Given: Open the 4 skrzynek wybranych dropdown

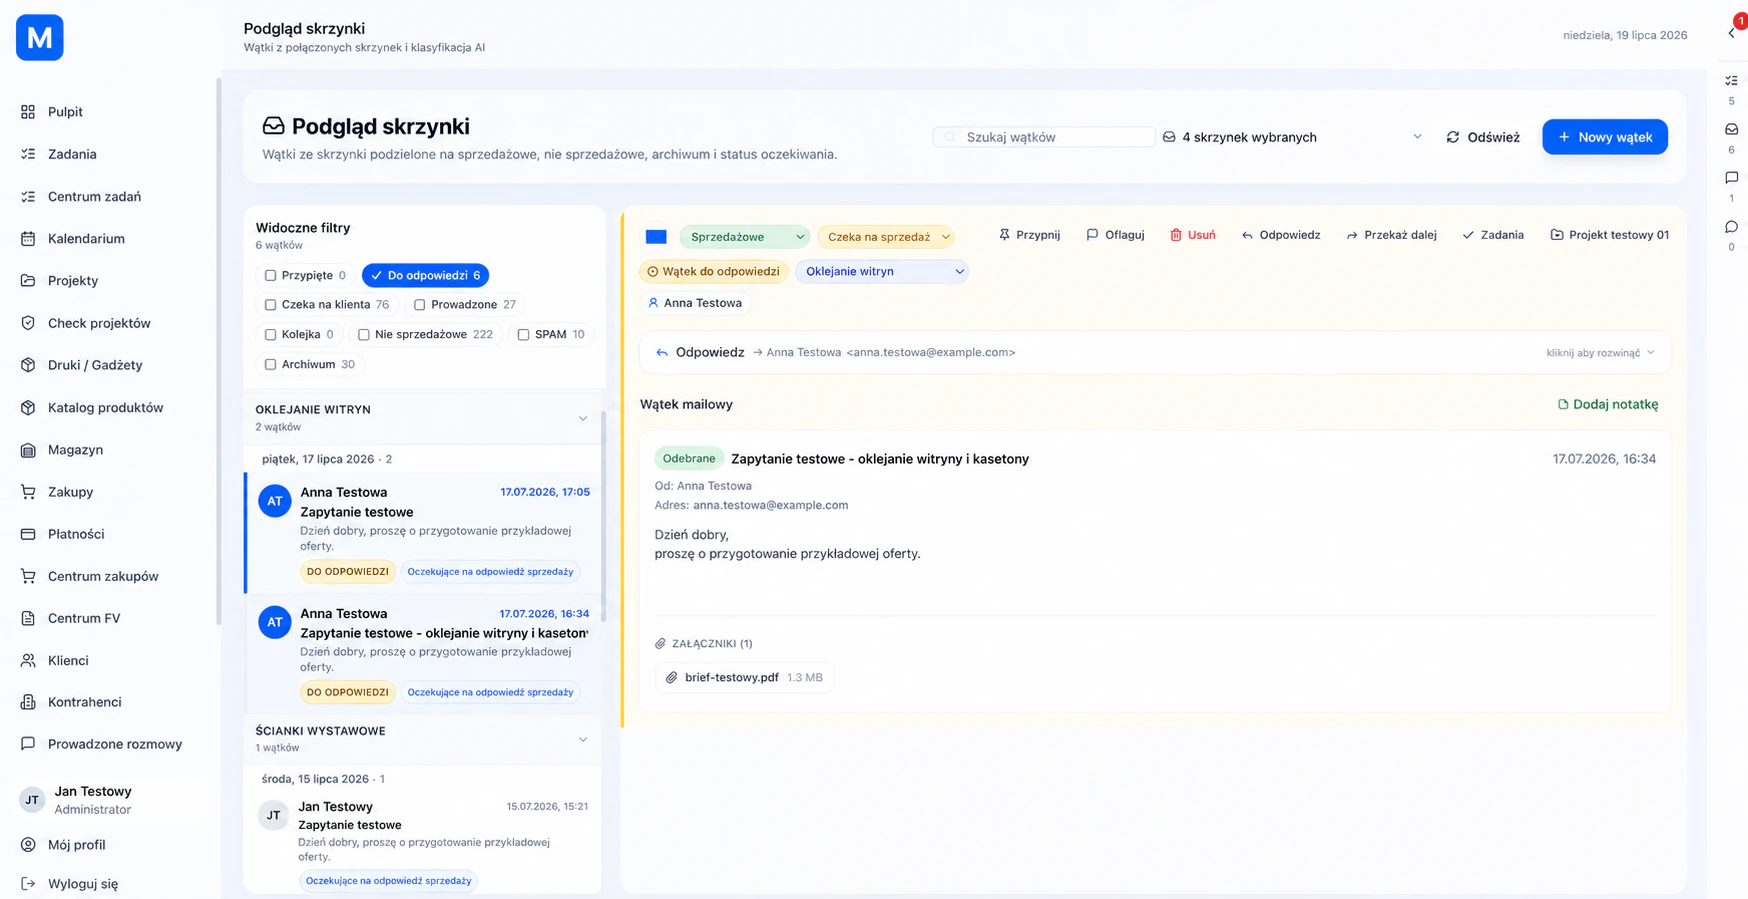Looking at the screenshot, I should [1292, 137].
